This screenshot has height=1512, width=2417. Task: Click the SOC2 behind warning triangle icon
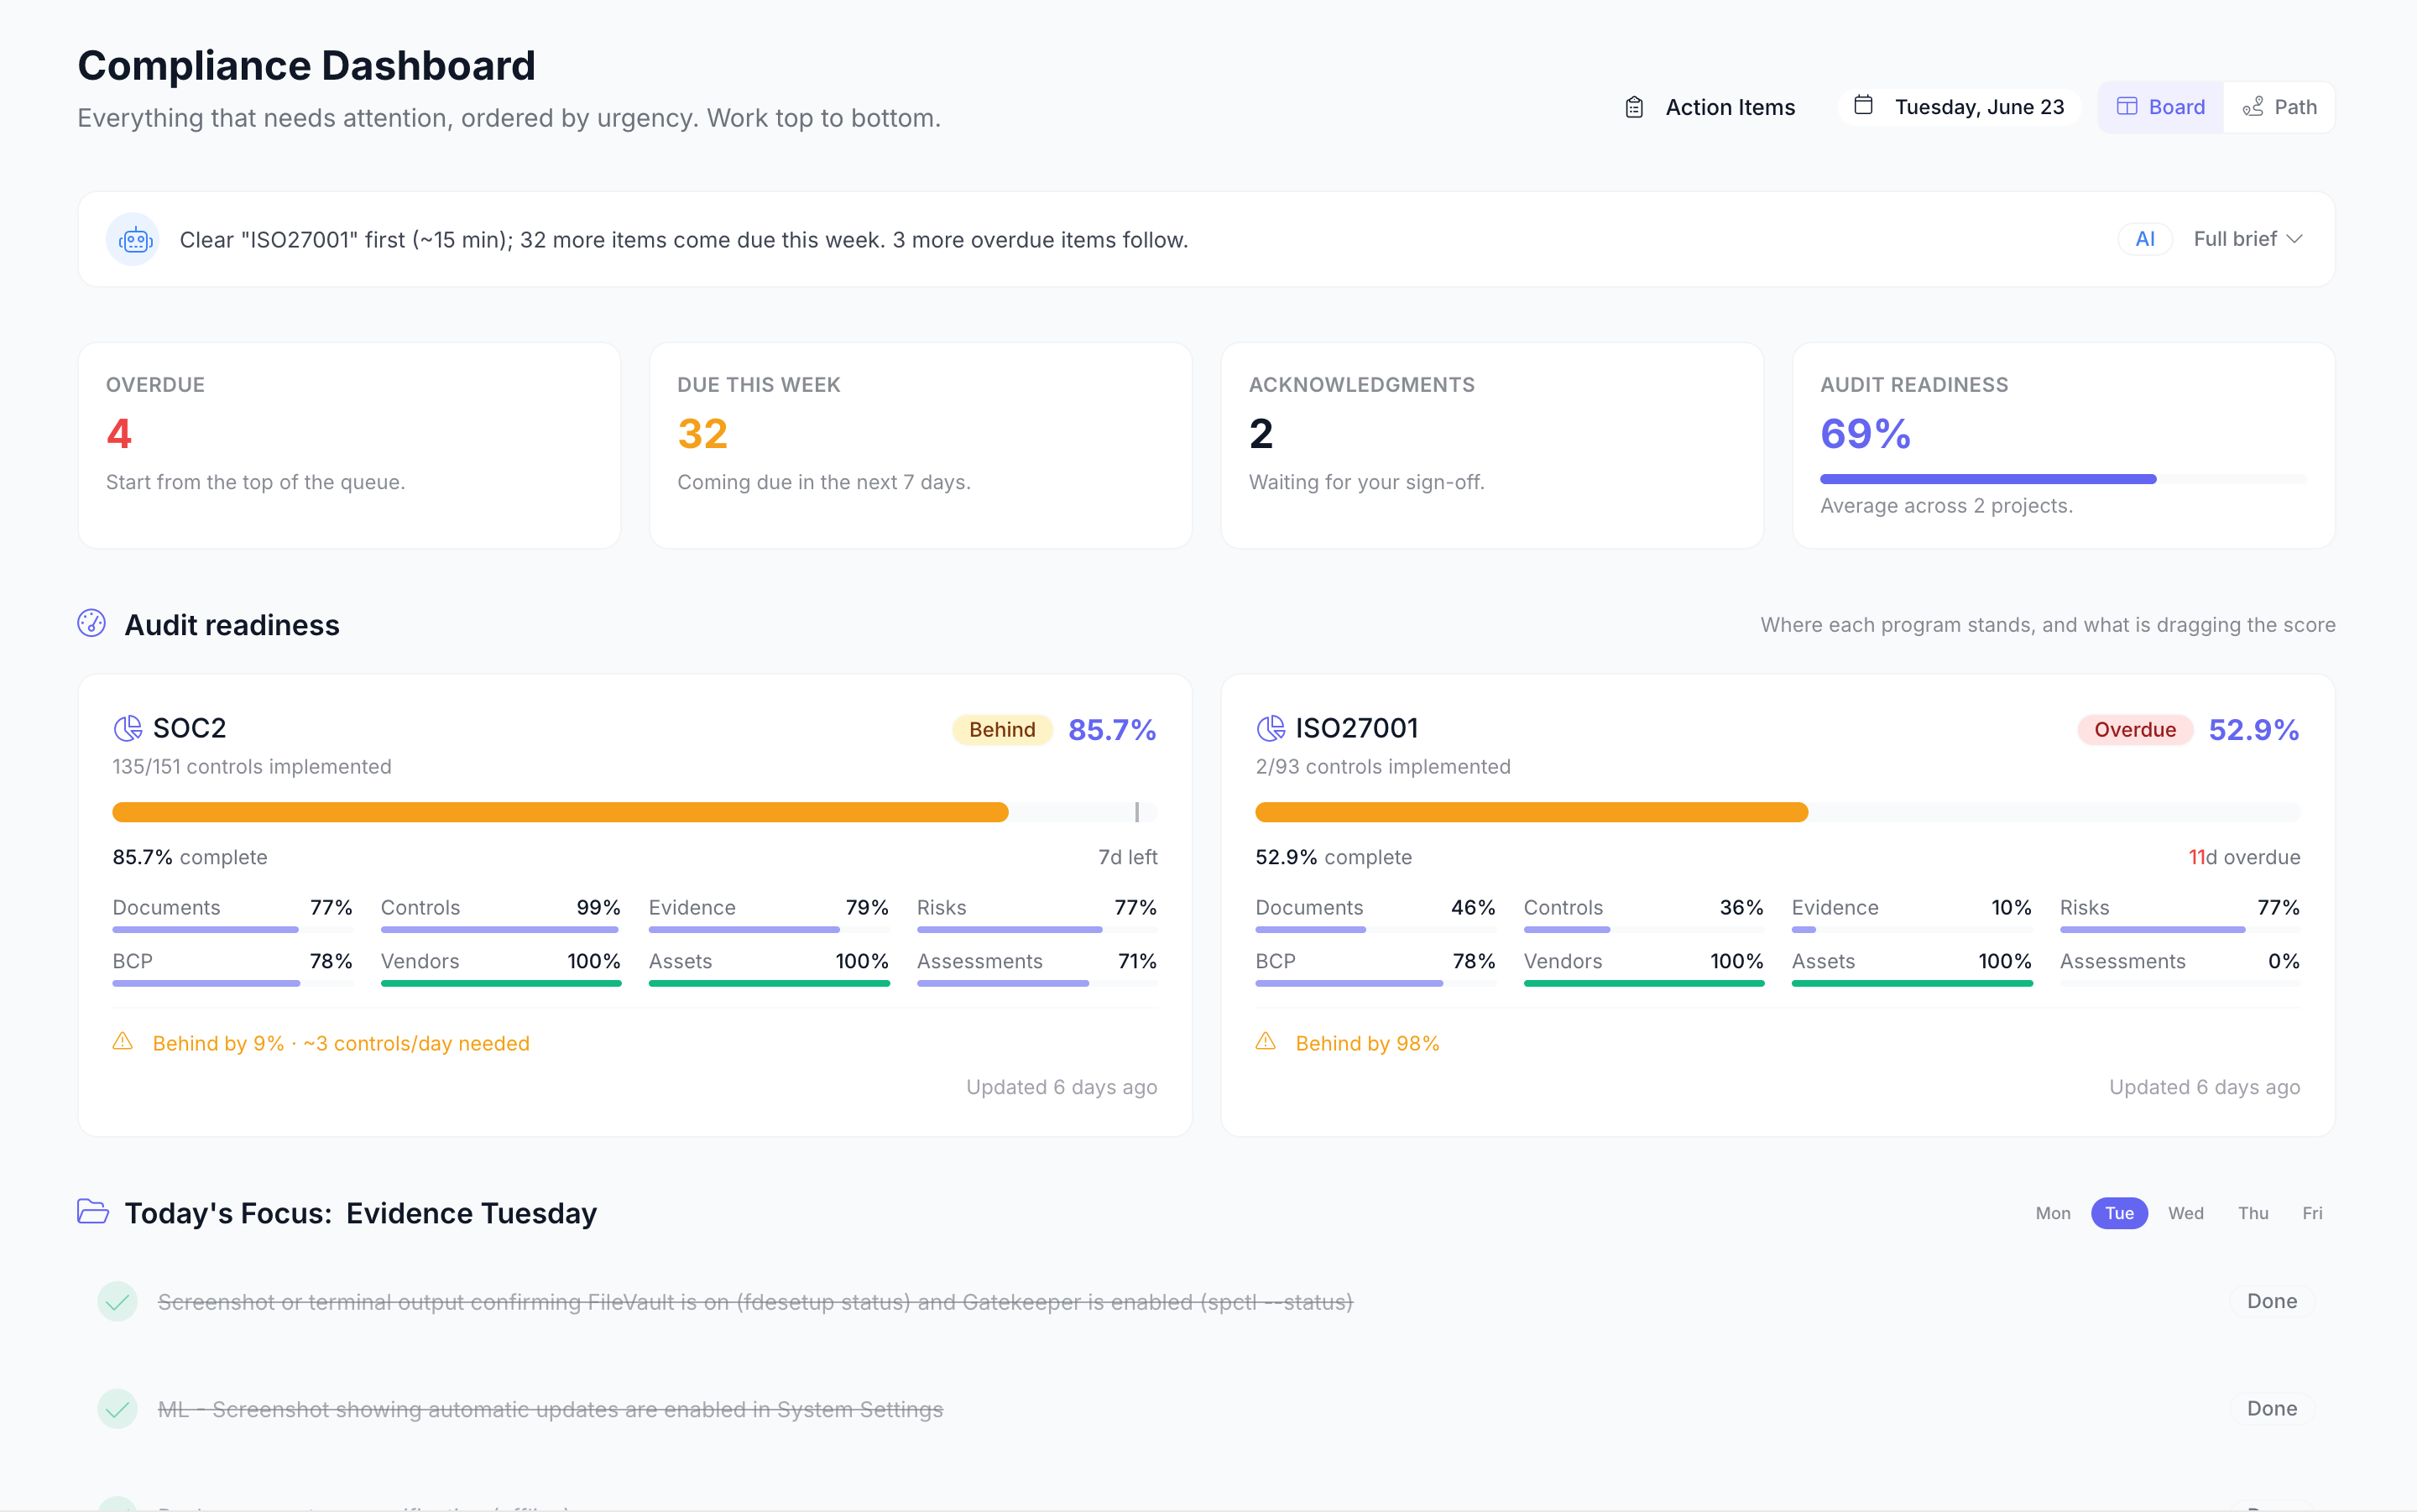[123, 1042]
